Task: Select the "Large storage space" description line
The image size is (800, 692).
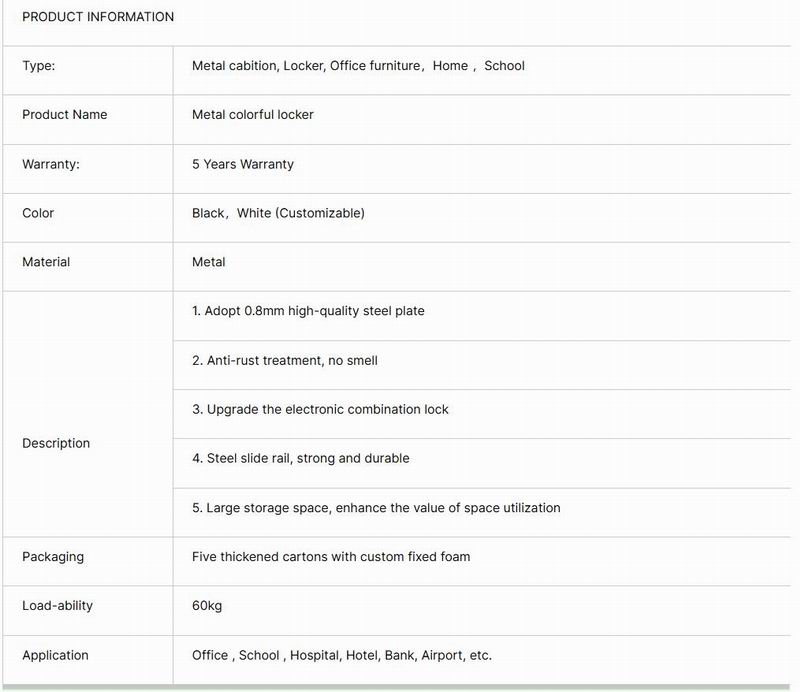Action: [376, 508]
